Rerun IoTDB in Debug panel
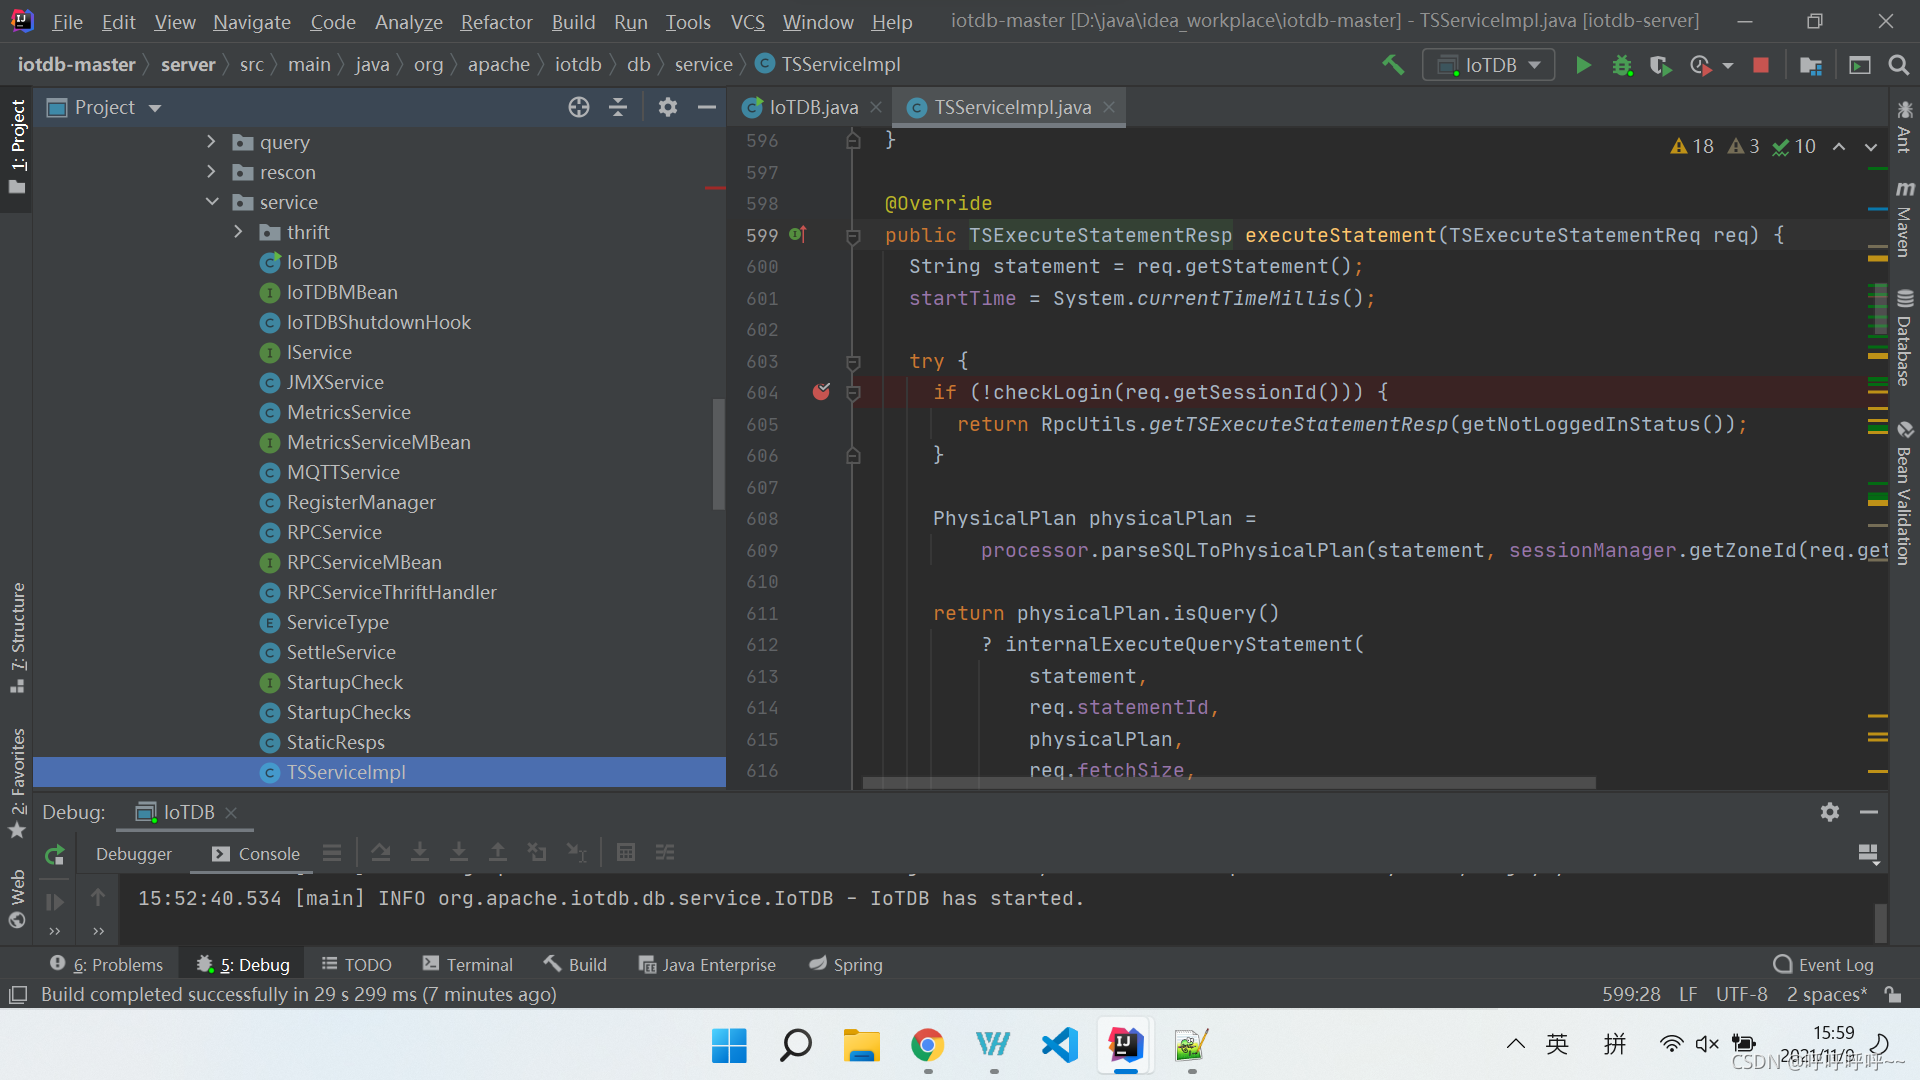Viewport: 1920px width, 1080px height. (55, 854)
